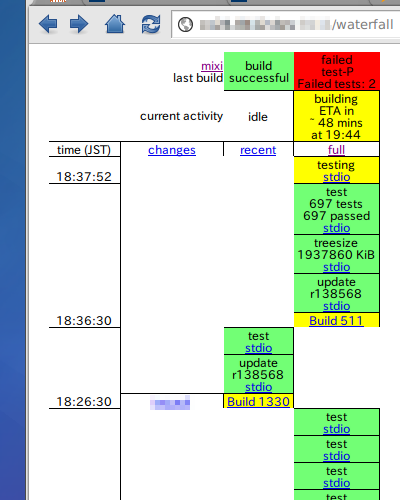Open the mixi link
The image size is (400, 500).
click(x=212, y=66)
